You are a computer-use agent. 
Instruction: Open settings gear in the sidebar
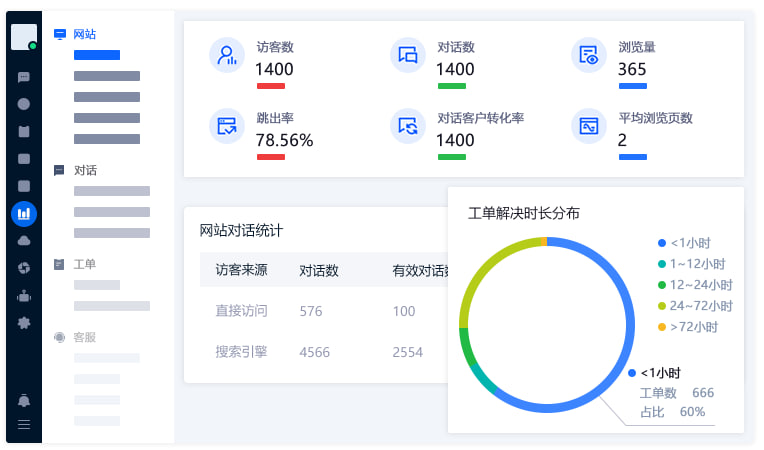click(x=24, y=323)
